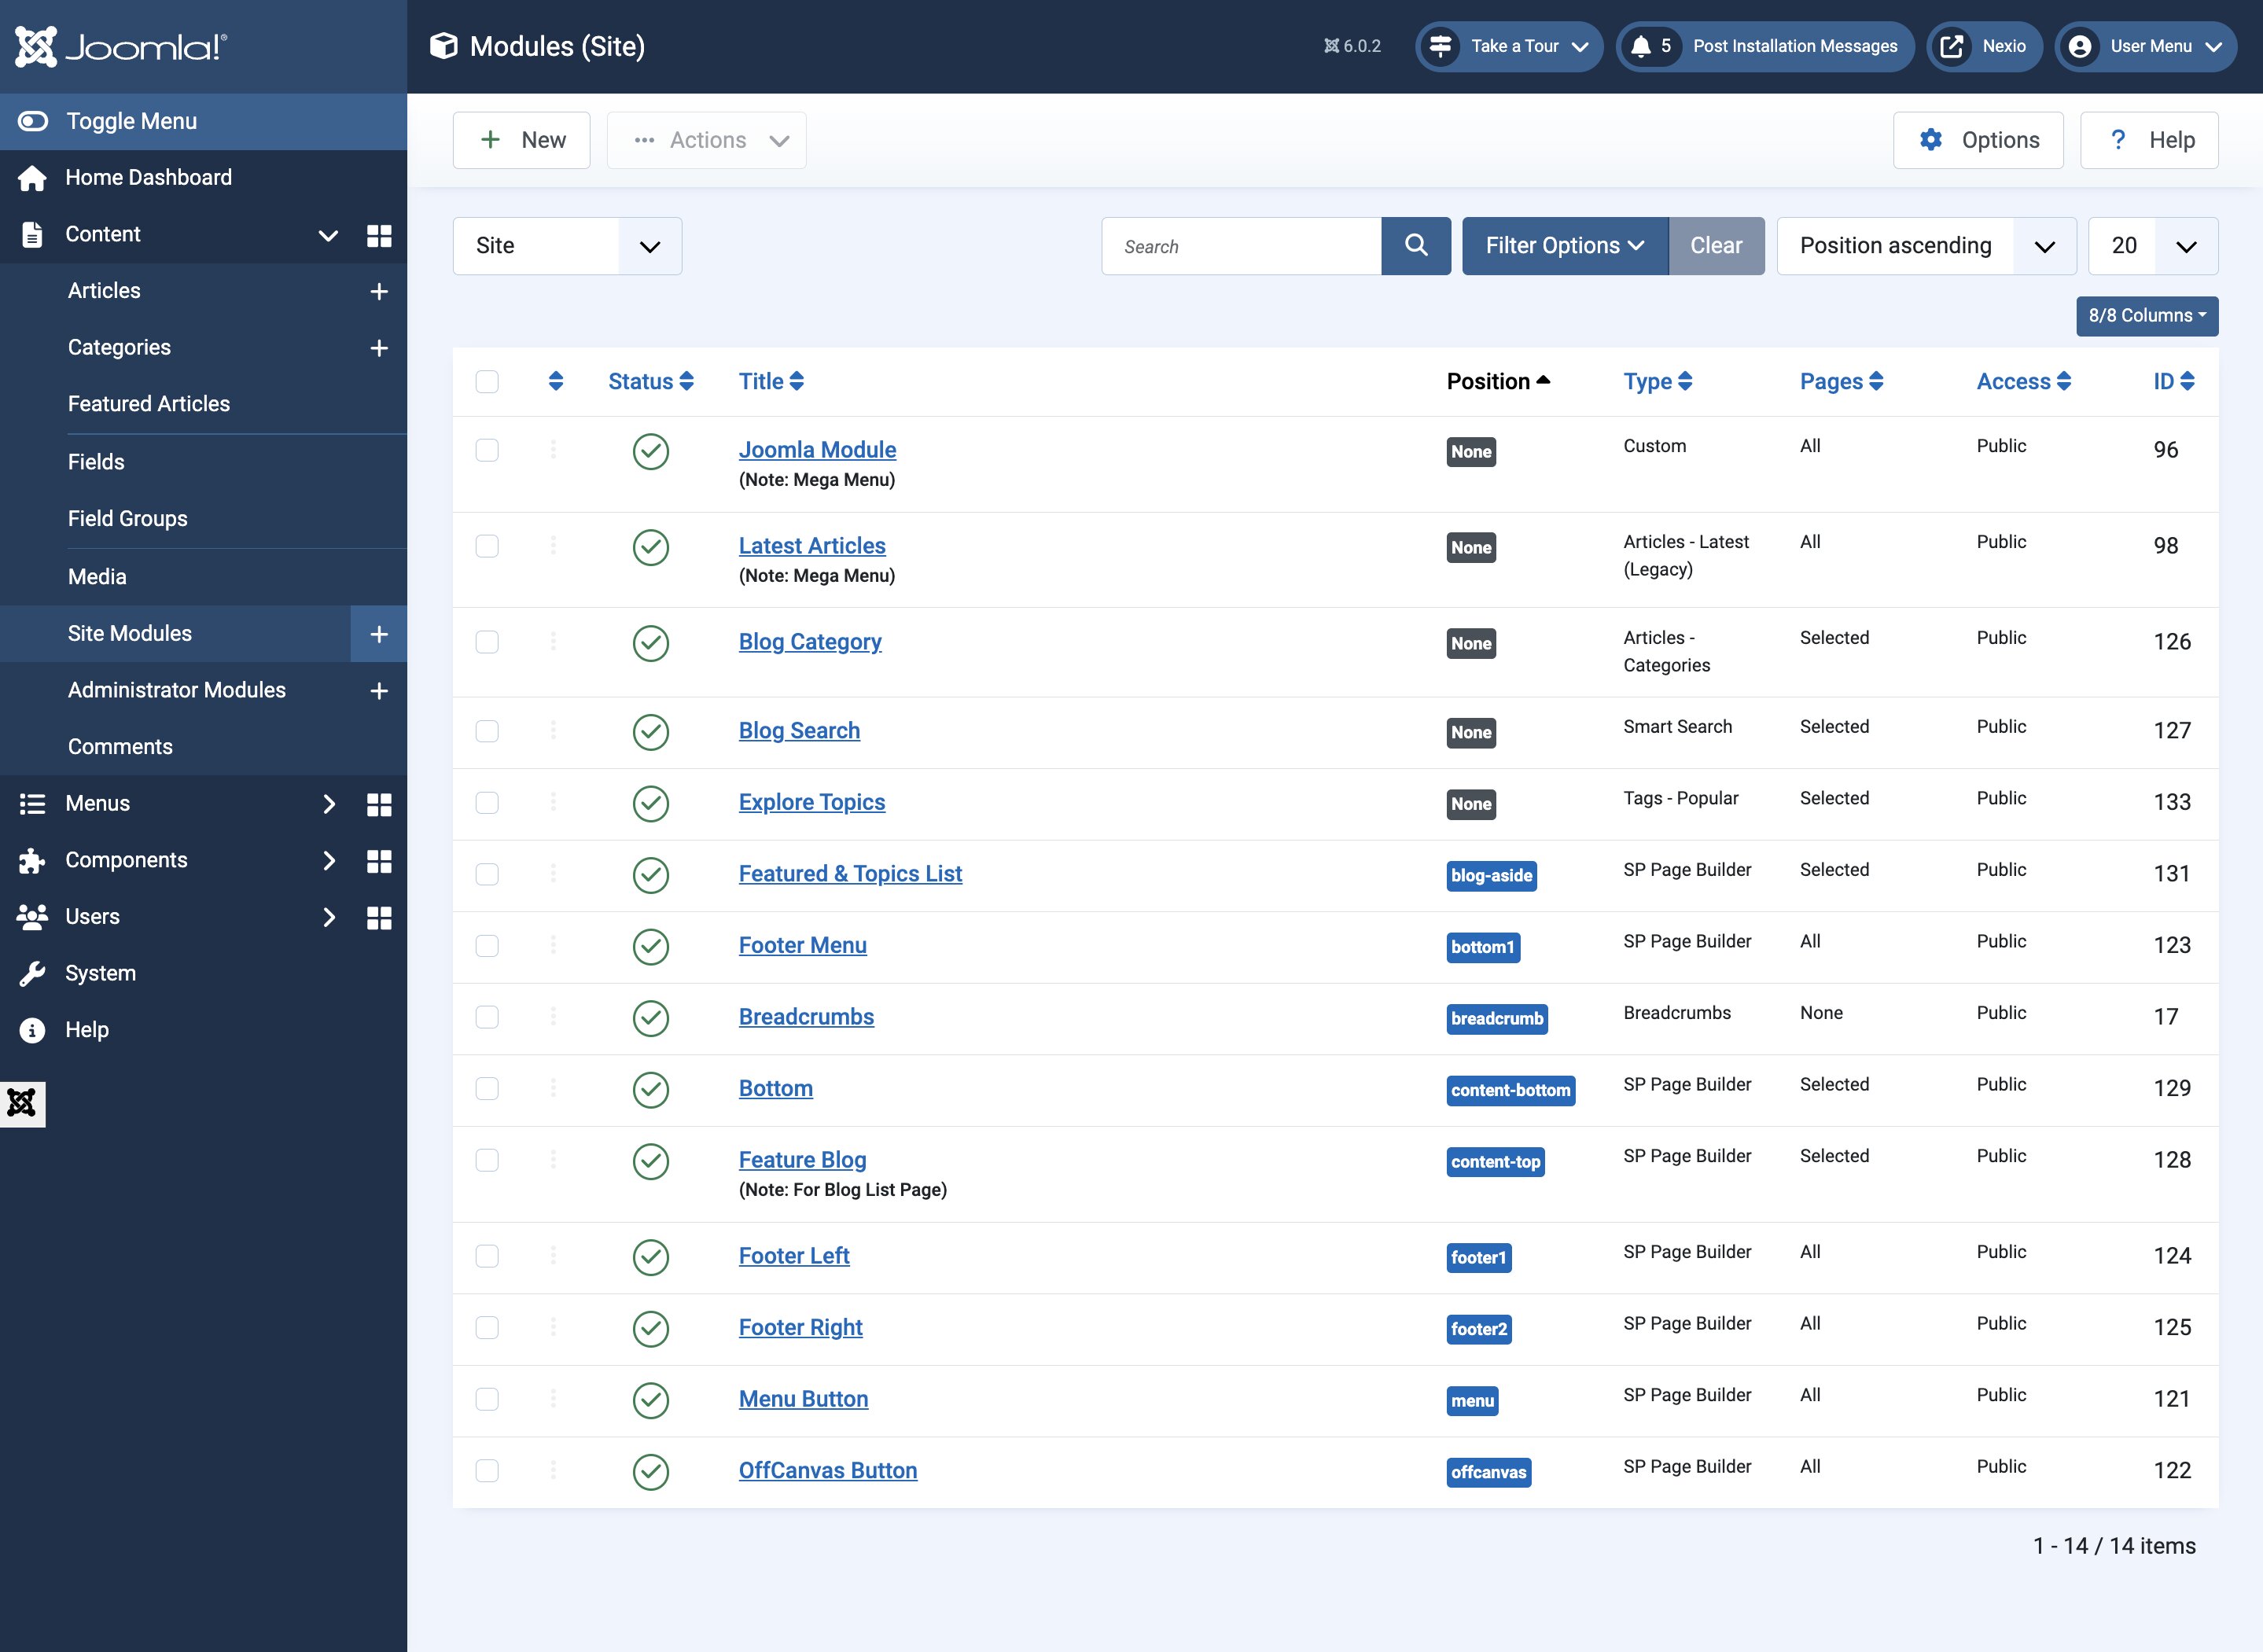Click Toggle Menu in the sidebar
The height and width of the screenshot is (1652, 2263).
coord(131,121)
